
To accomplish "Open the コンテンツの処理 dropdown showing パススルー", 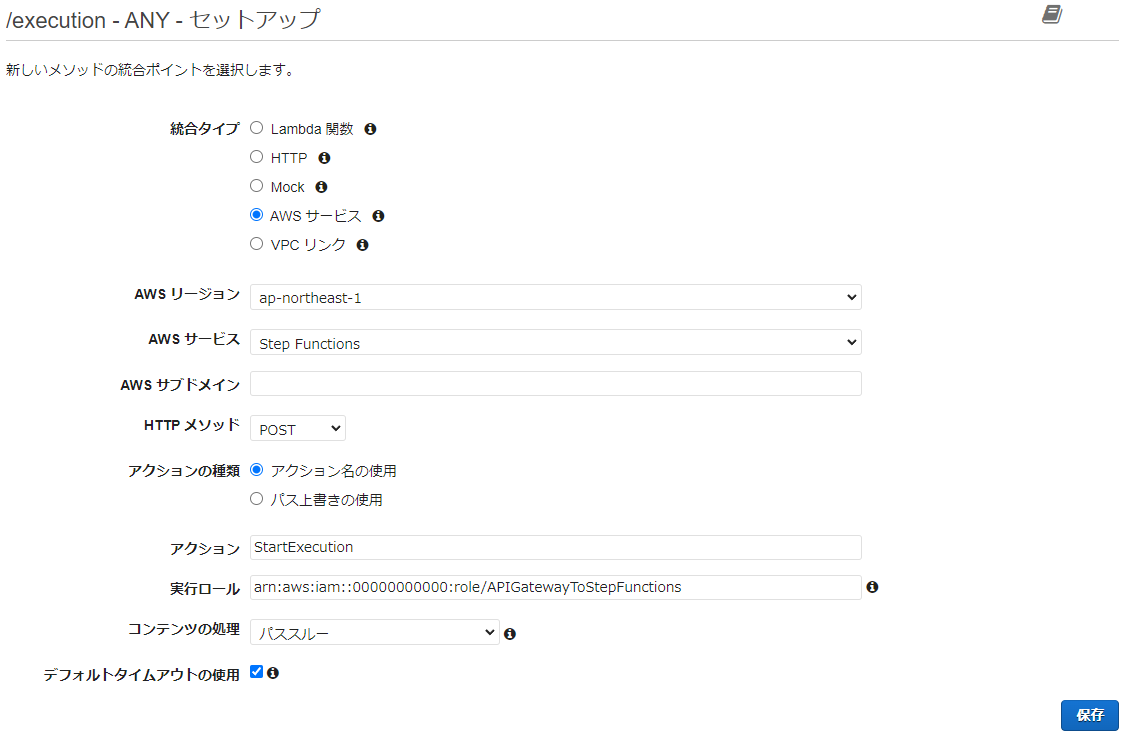I will tap(374, 632).
